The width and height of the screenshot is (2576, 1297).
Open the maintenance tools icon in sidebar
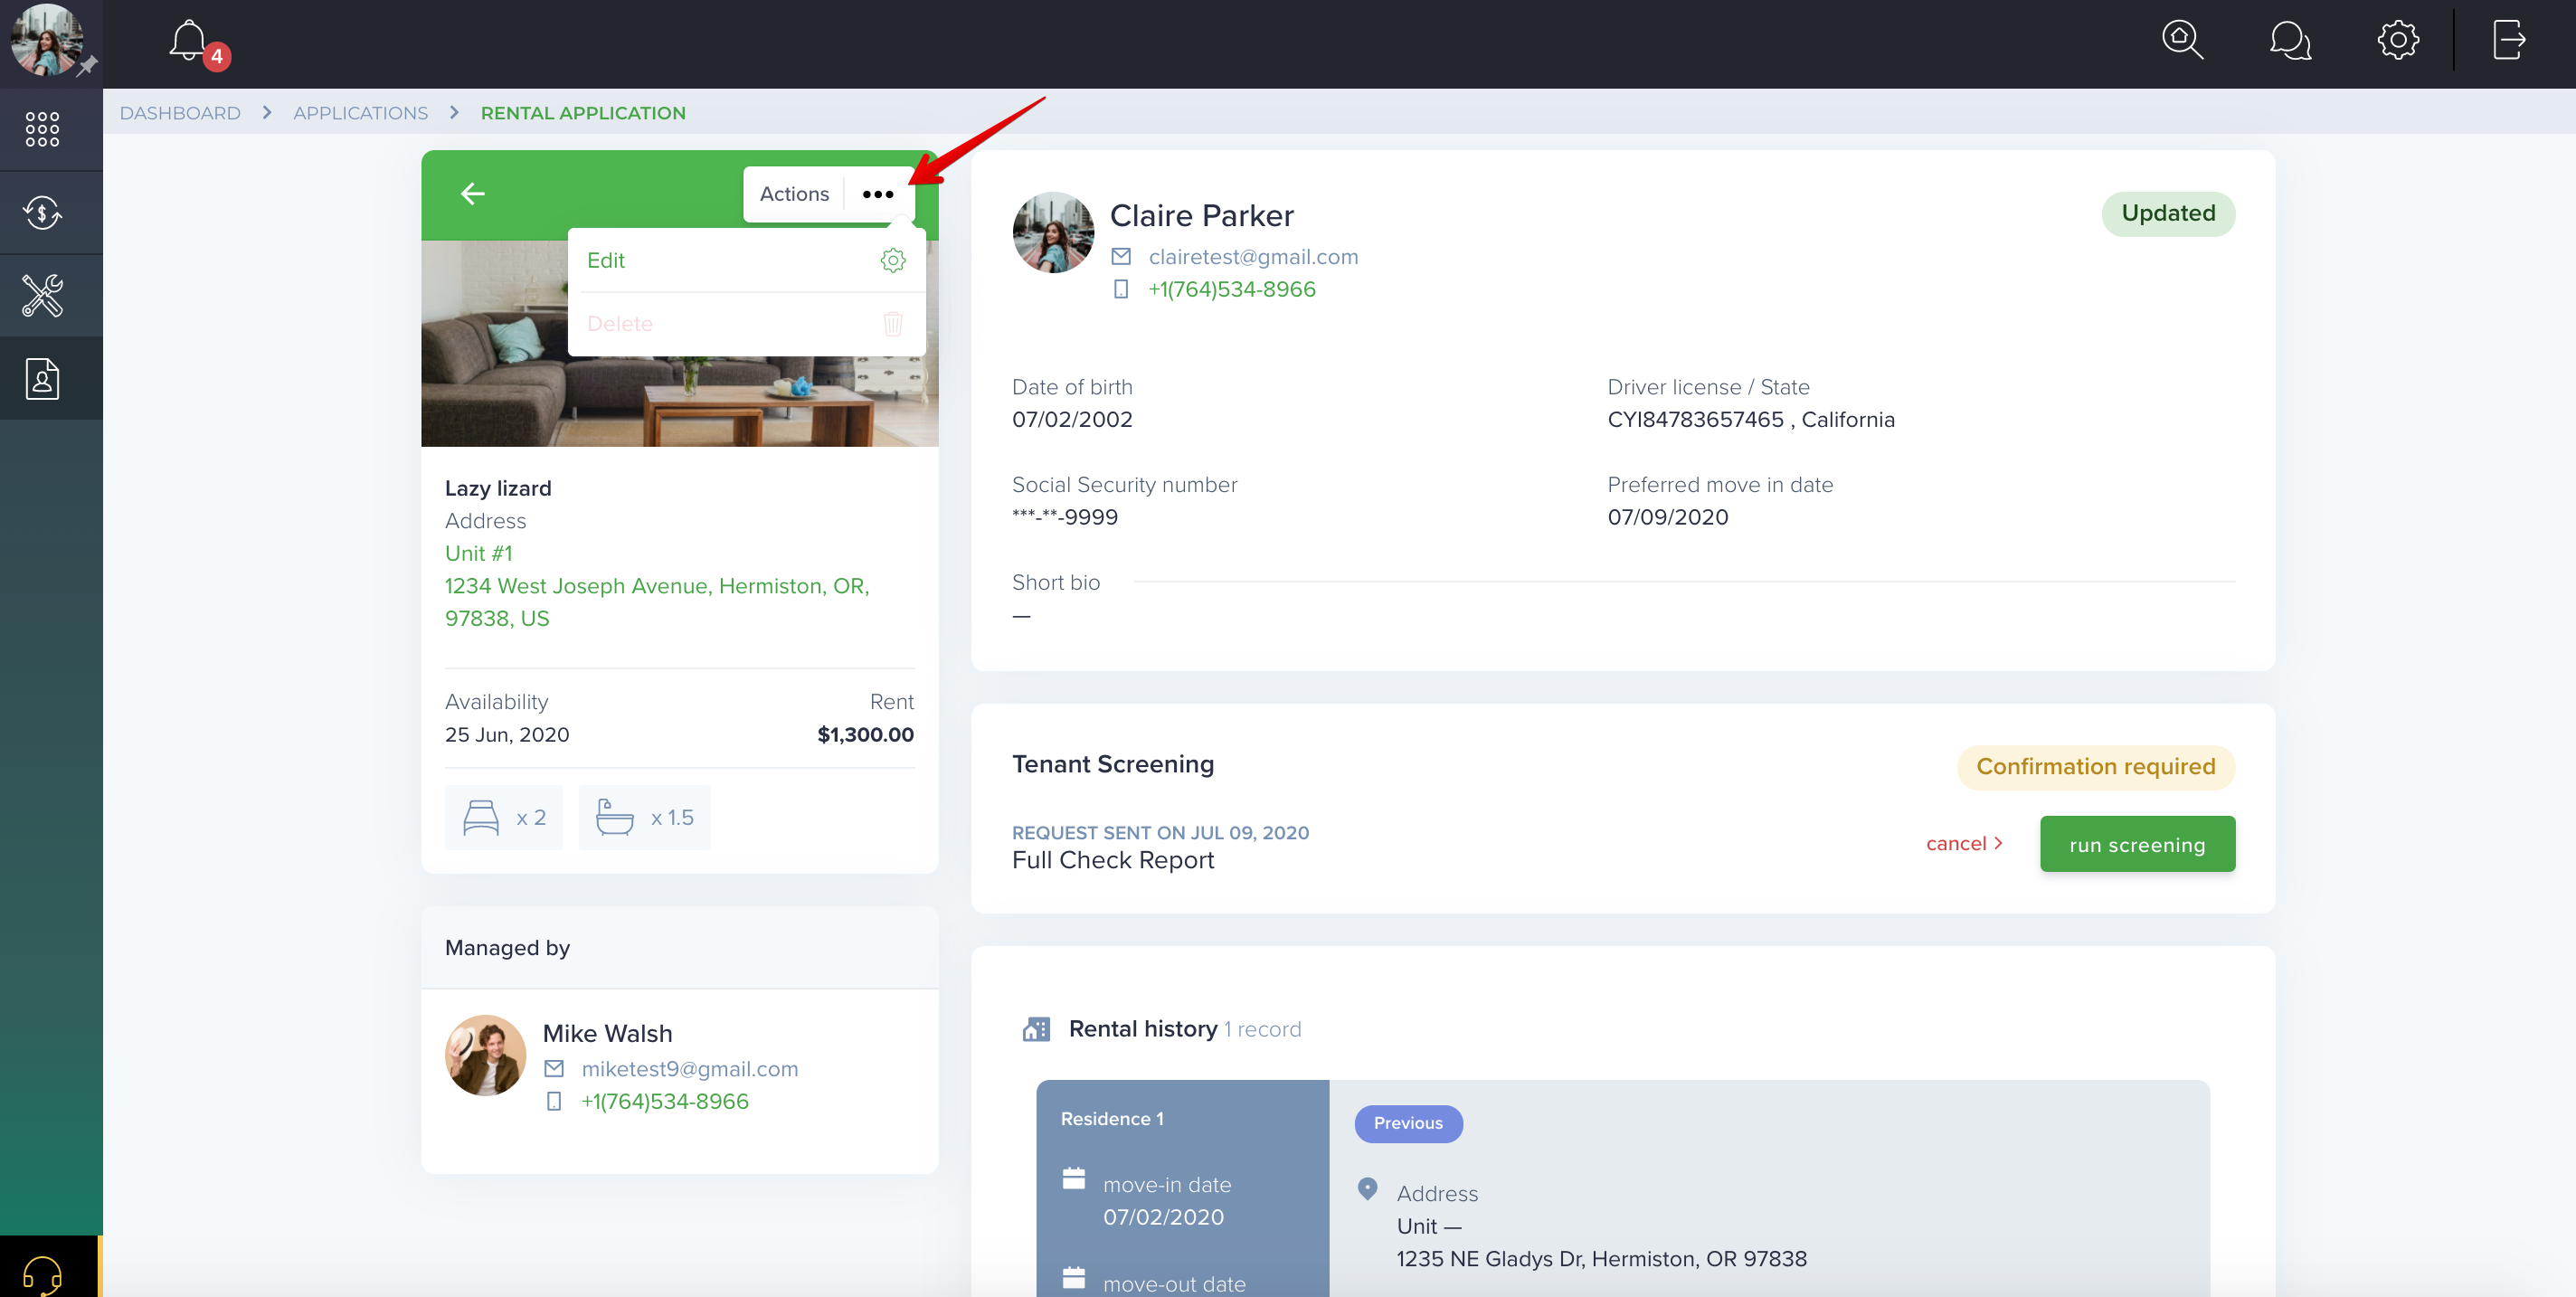tap(42, 296)
